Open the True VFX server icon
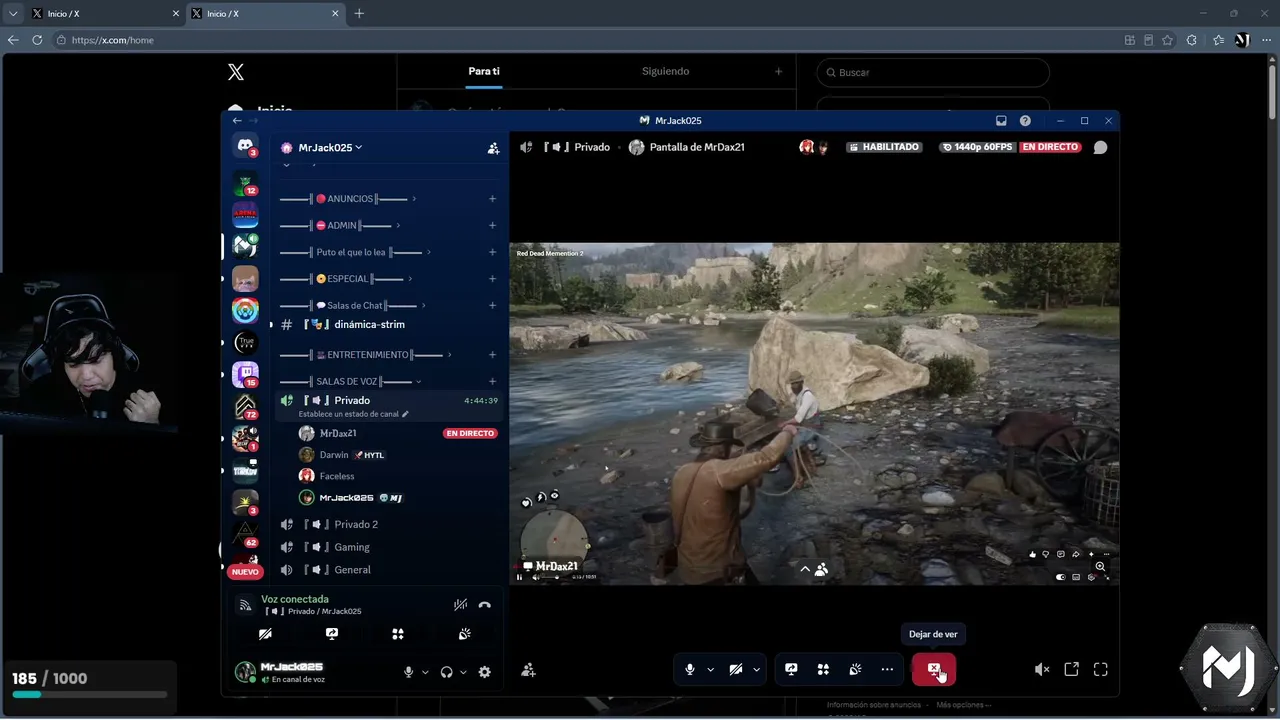1280x720 pixels. tap(245, 343)
